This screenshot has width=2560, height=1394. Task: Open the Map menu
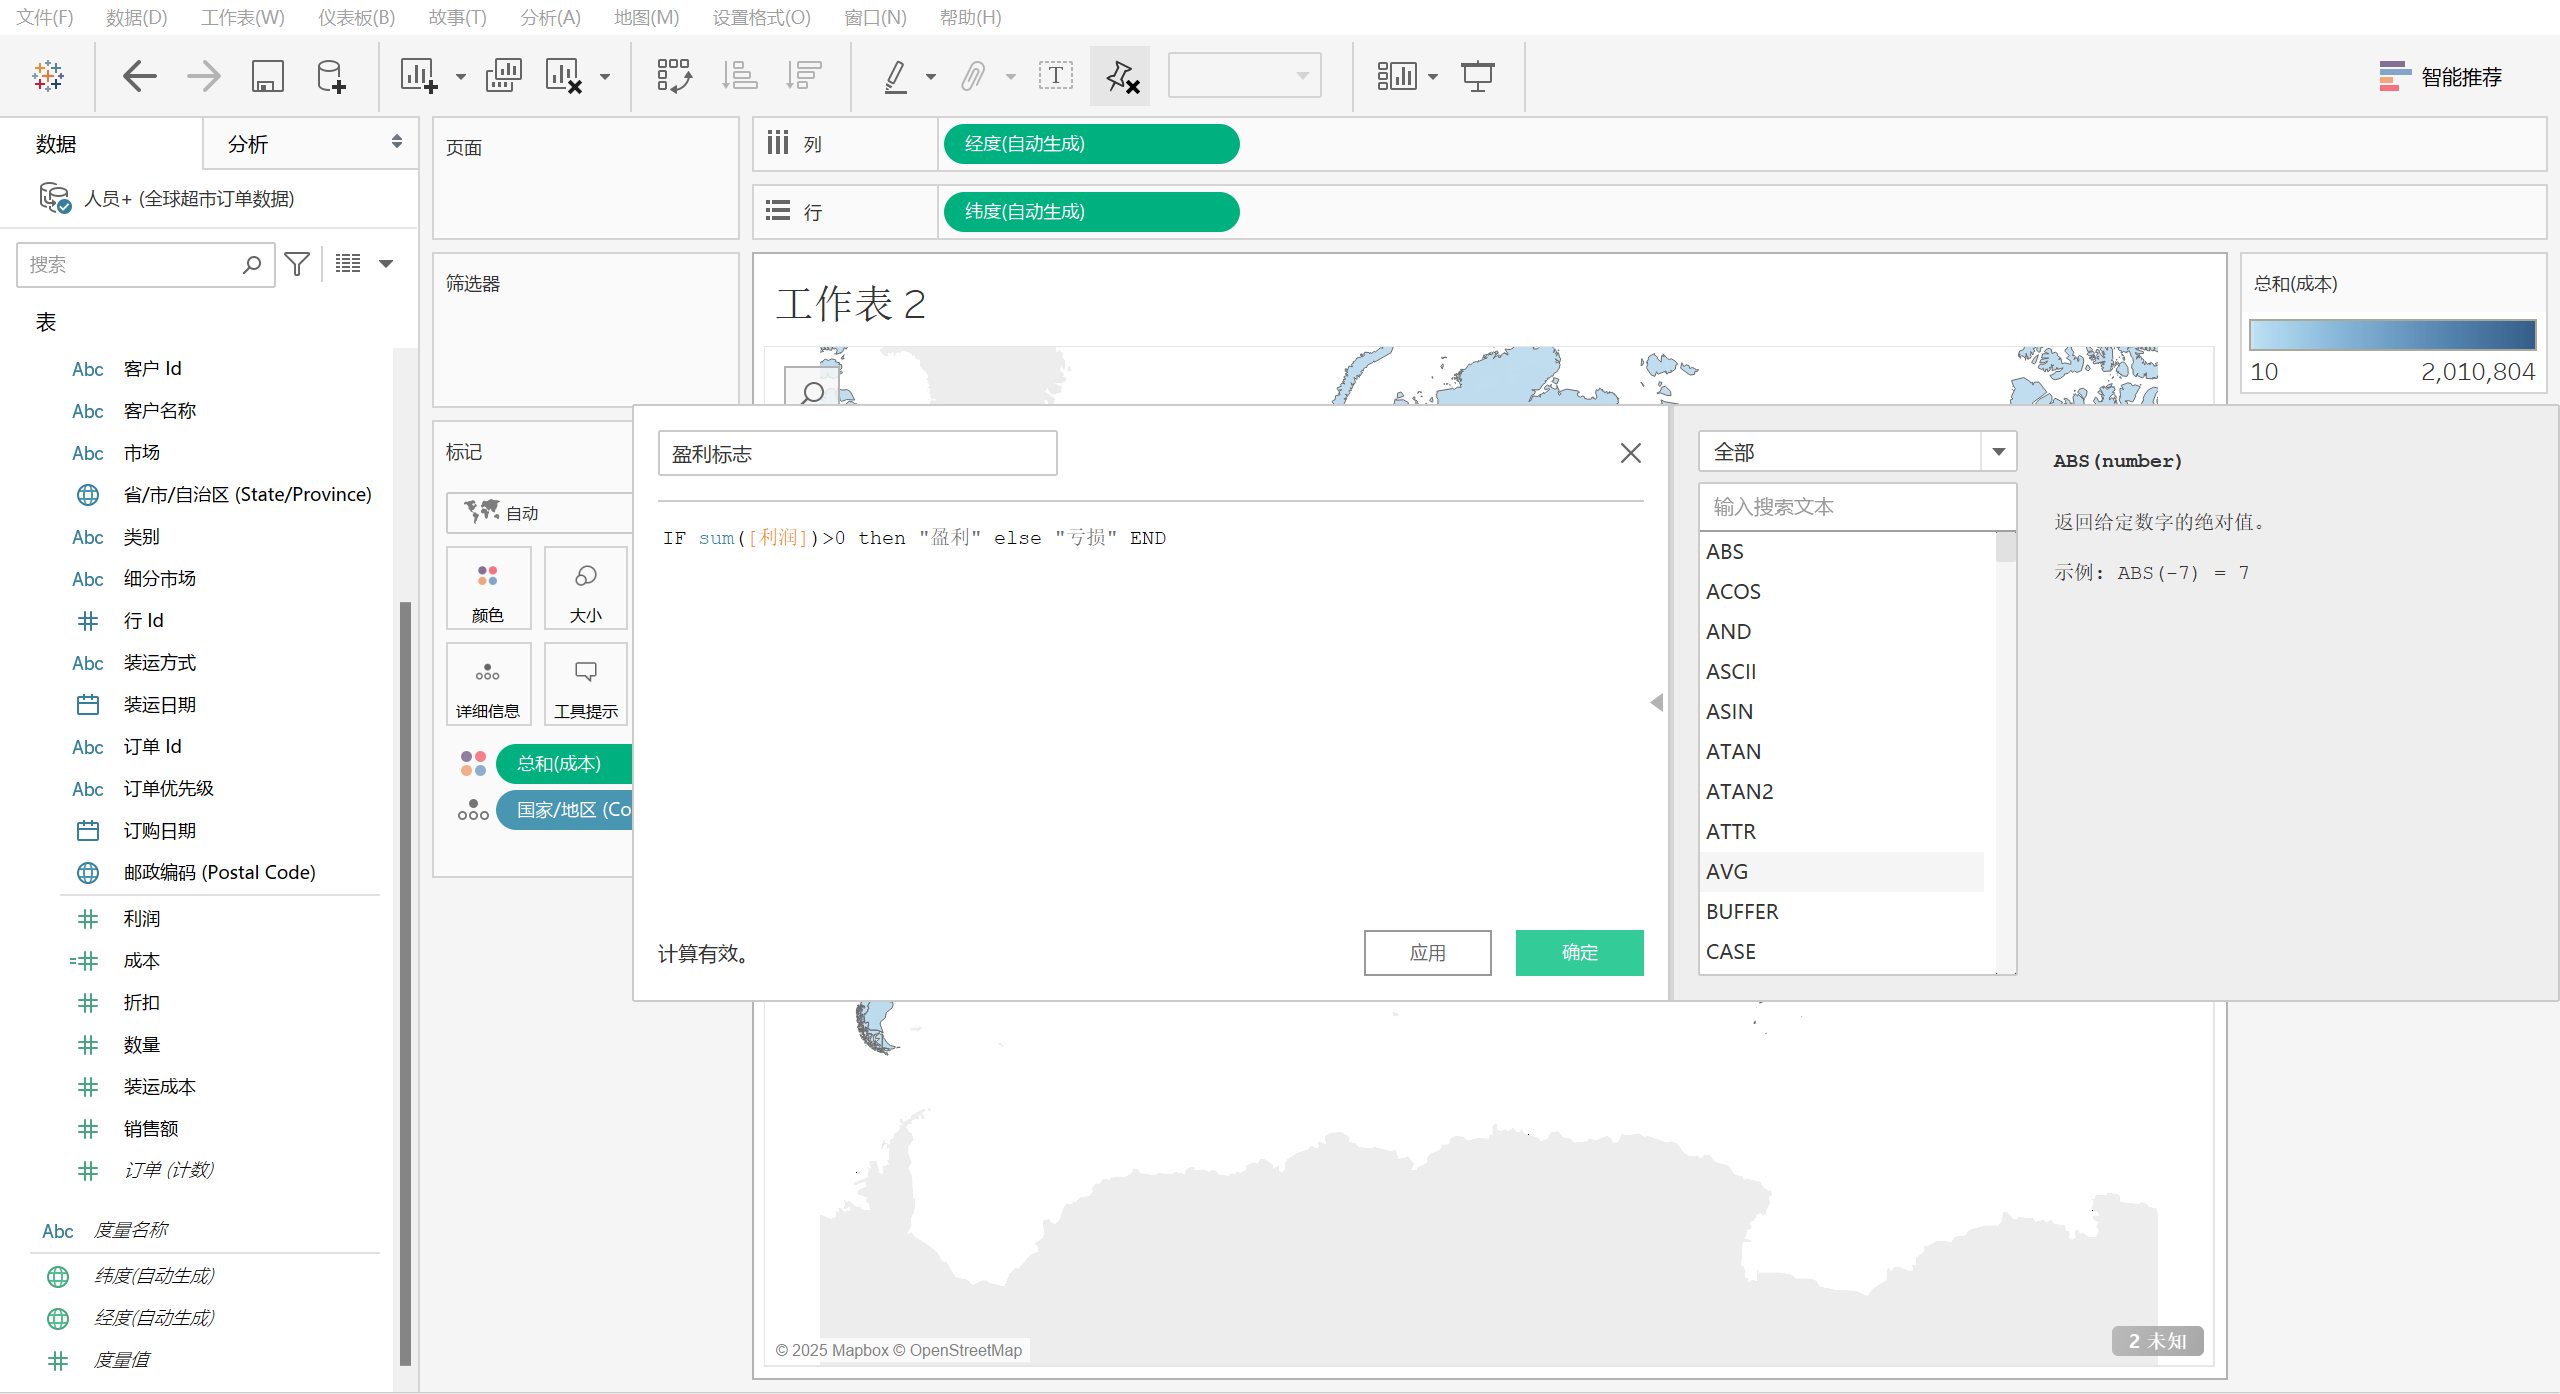[646, 17]
